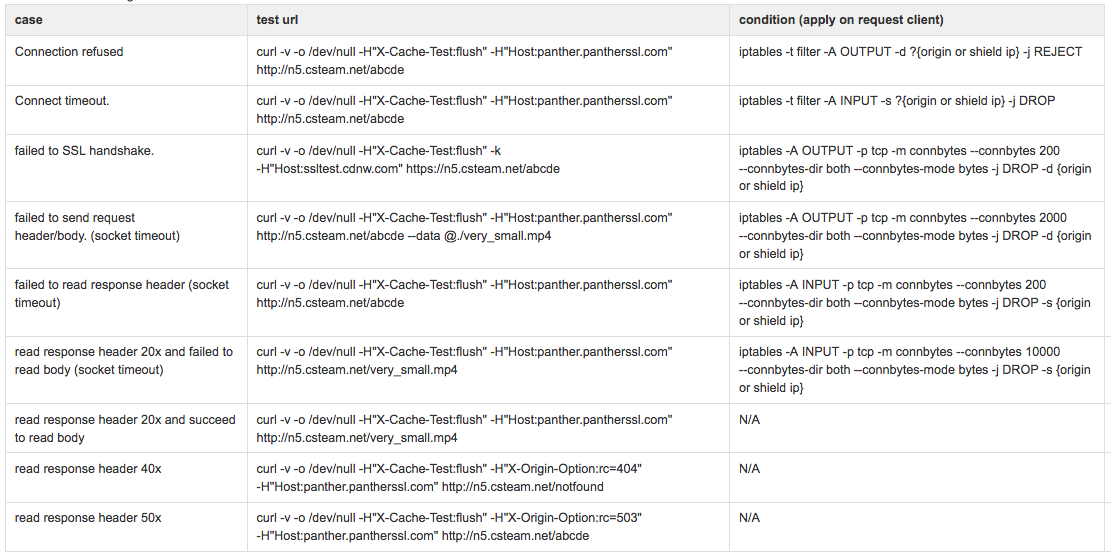Click N/A condition in the 40x row
1111x558 pixels.
[x=749, y=469]
